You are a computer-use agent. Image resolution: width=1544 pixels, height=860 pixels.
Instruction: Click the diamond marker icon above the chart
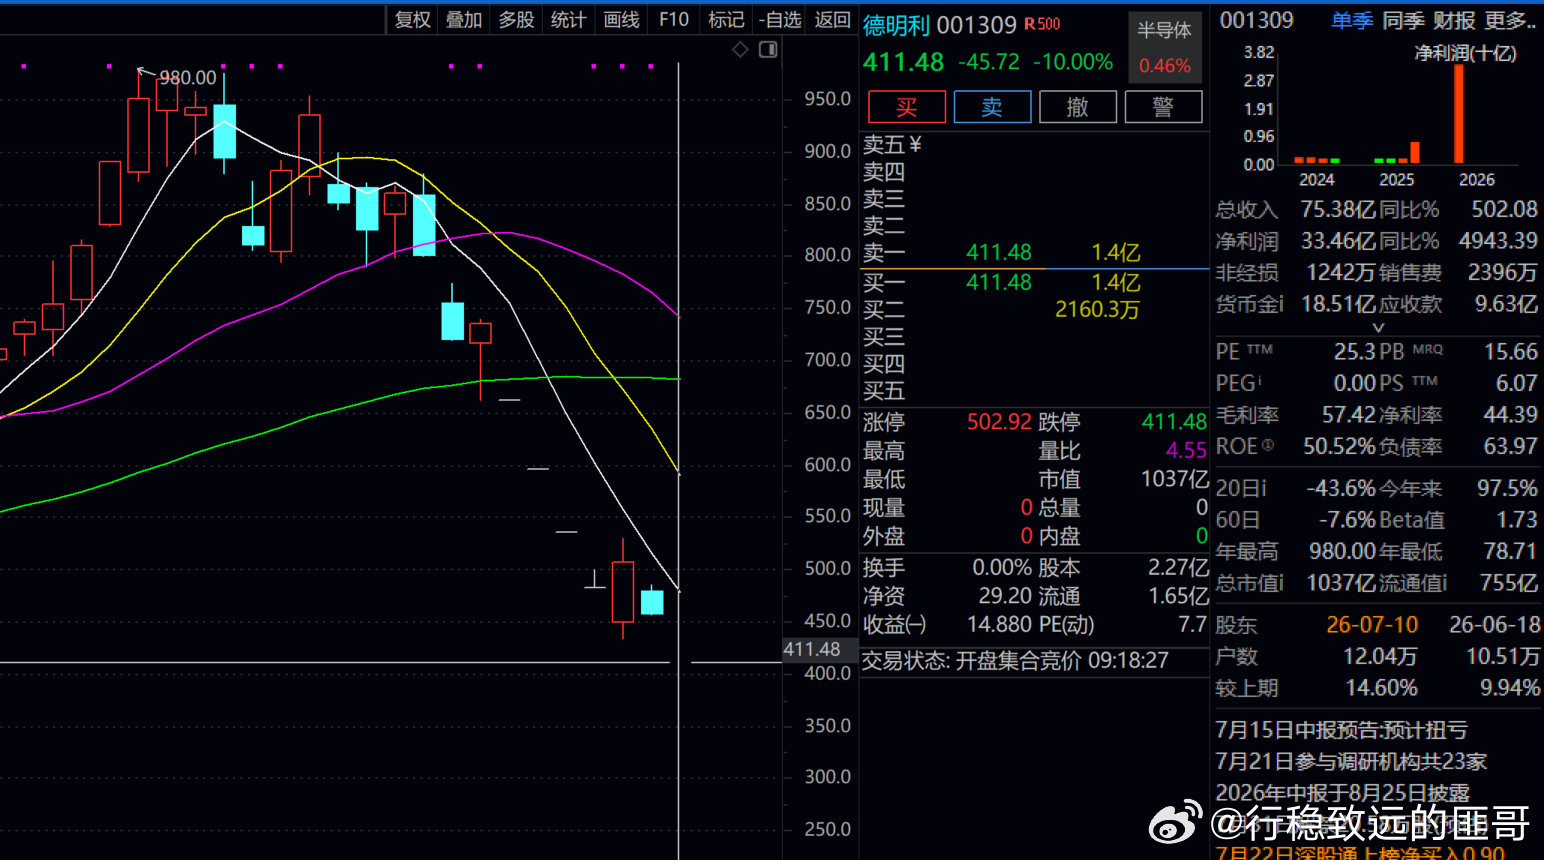coord(740,50)
